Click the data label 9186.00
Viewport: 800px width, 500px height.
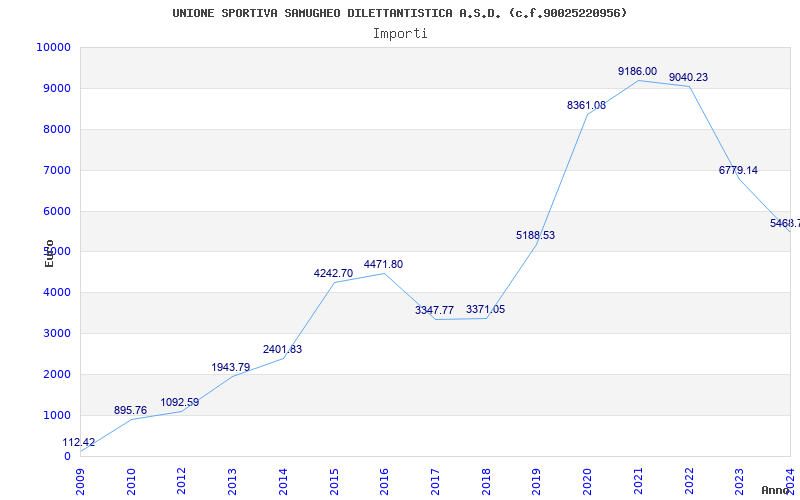tap(637, 71)
